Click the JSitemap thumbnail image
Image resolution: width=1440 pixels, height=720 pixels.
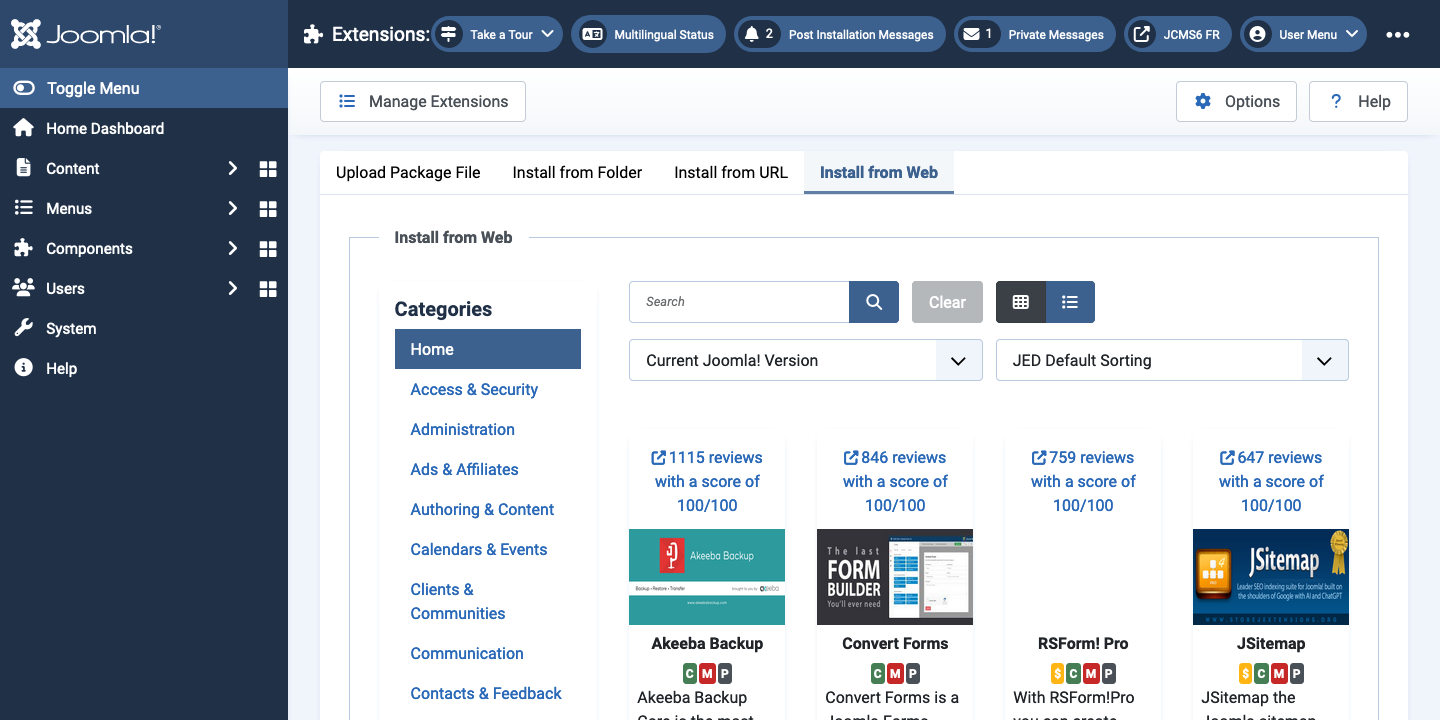tap(1271, 577)
